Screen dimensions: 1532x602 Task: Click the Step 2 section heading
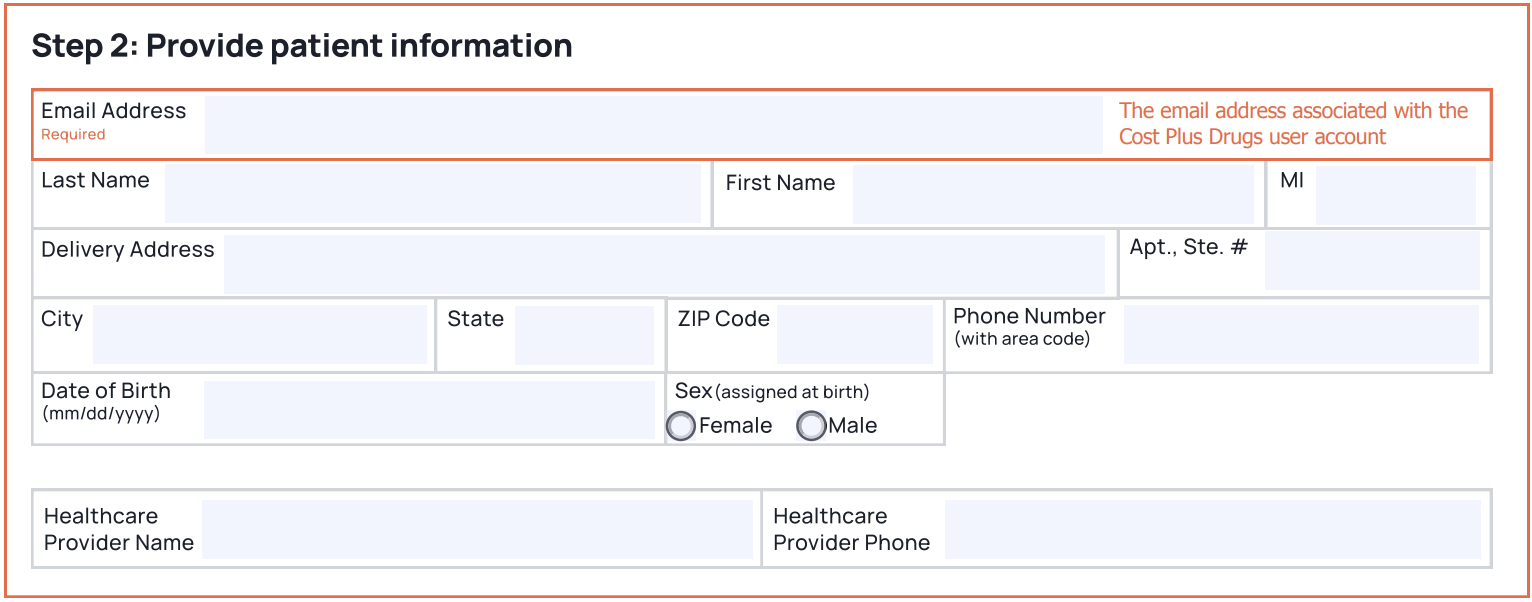coord(302,46)
